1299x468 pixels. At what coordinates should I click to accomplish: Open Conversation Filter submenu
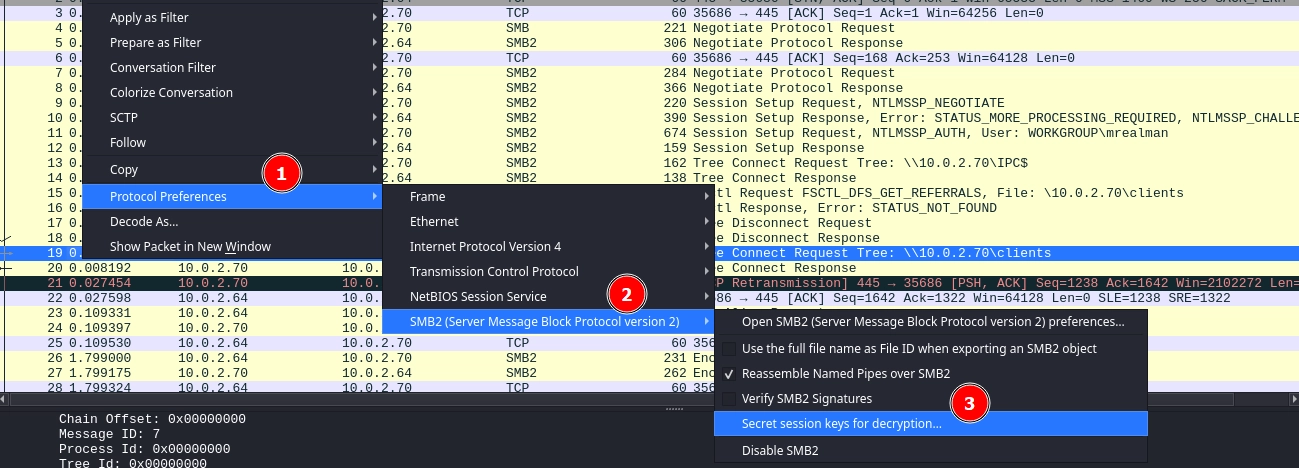coord(162,68)
